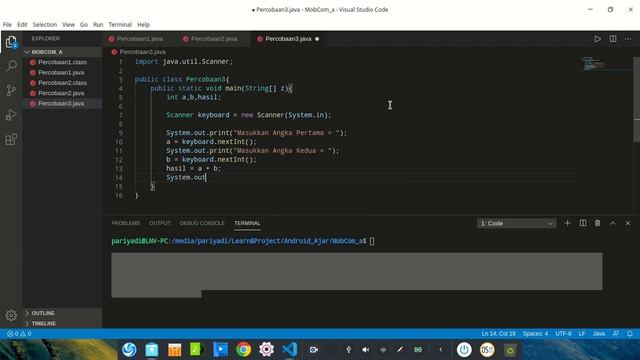Expand hidden tray icons arrow in taskbar
Screen dimensions: 640x360
pos(441,350)
